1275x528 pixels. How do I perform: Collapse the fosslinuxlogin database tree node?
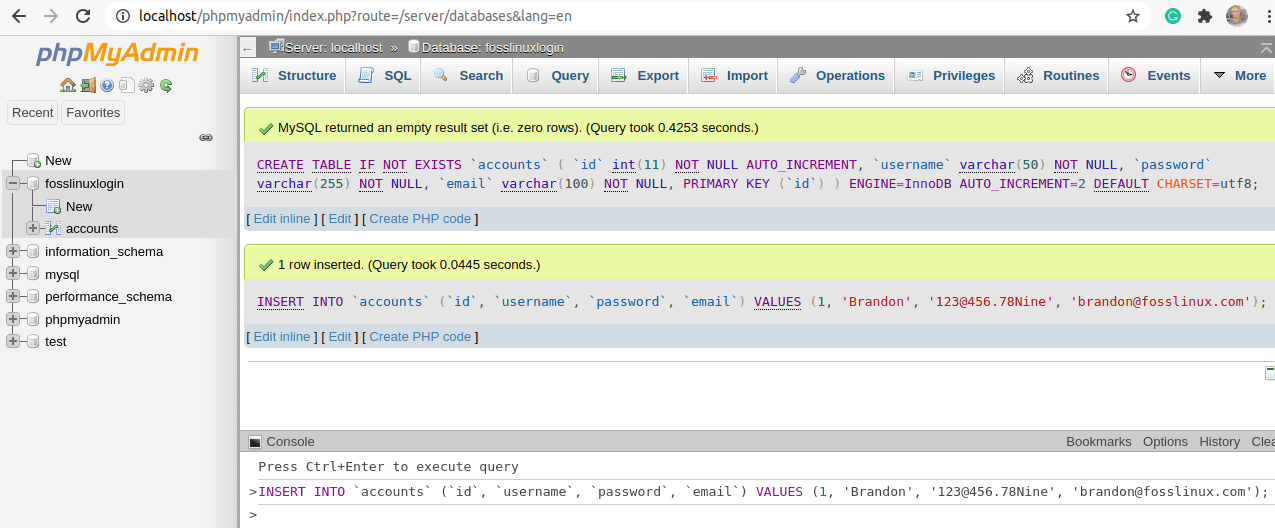(x=13, y=184)
